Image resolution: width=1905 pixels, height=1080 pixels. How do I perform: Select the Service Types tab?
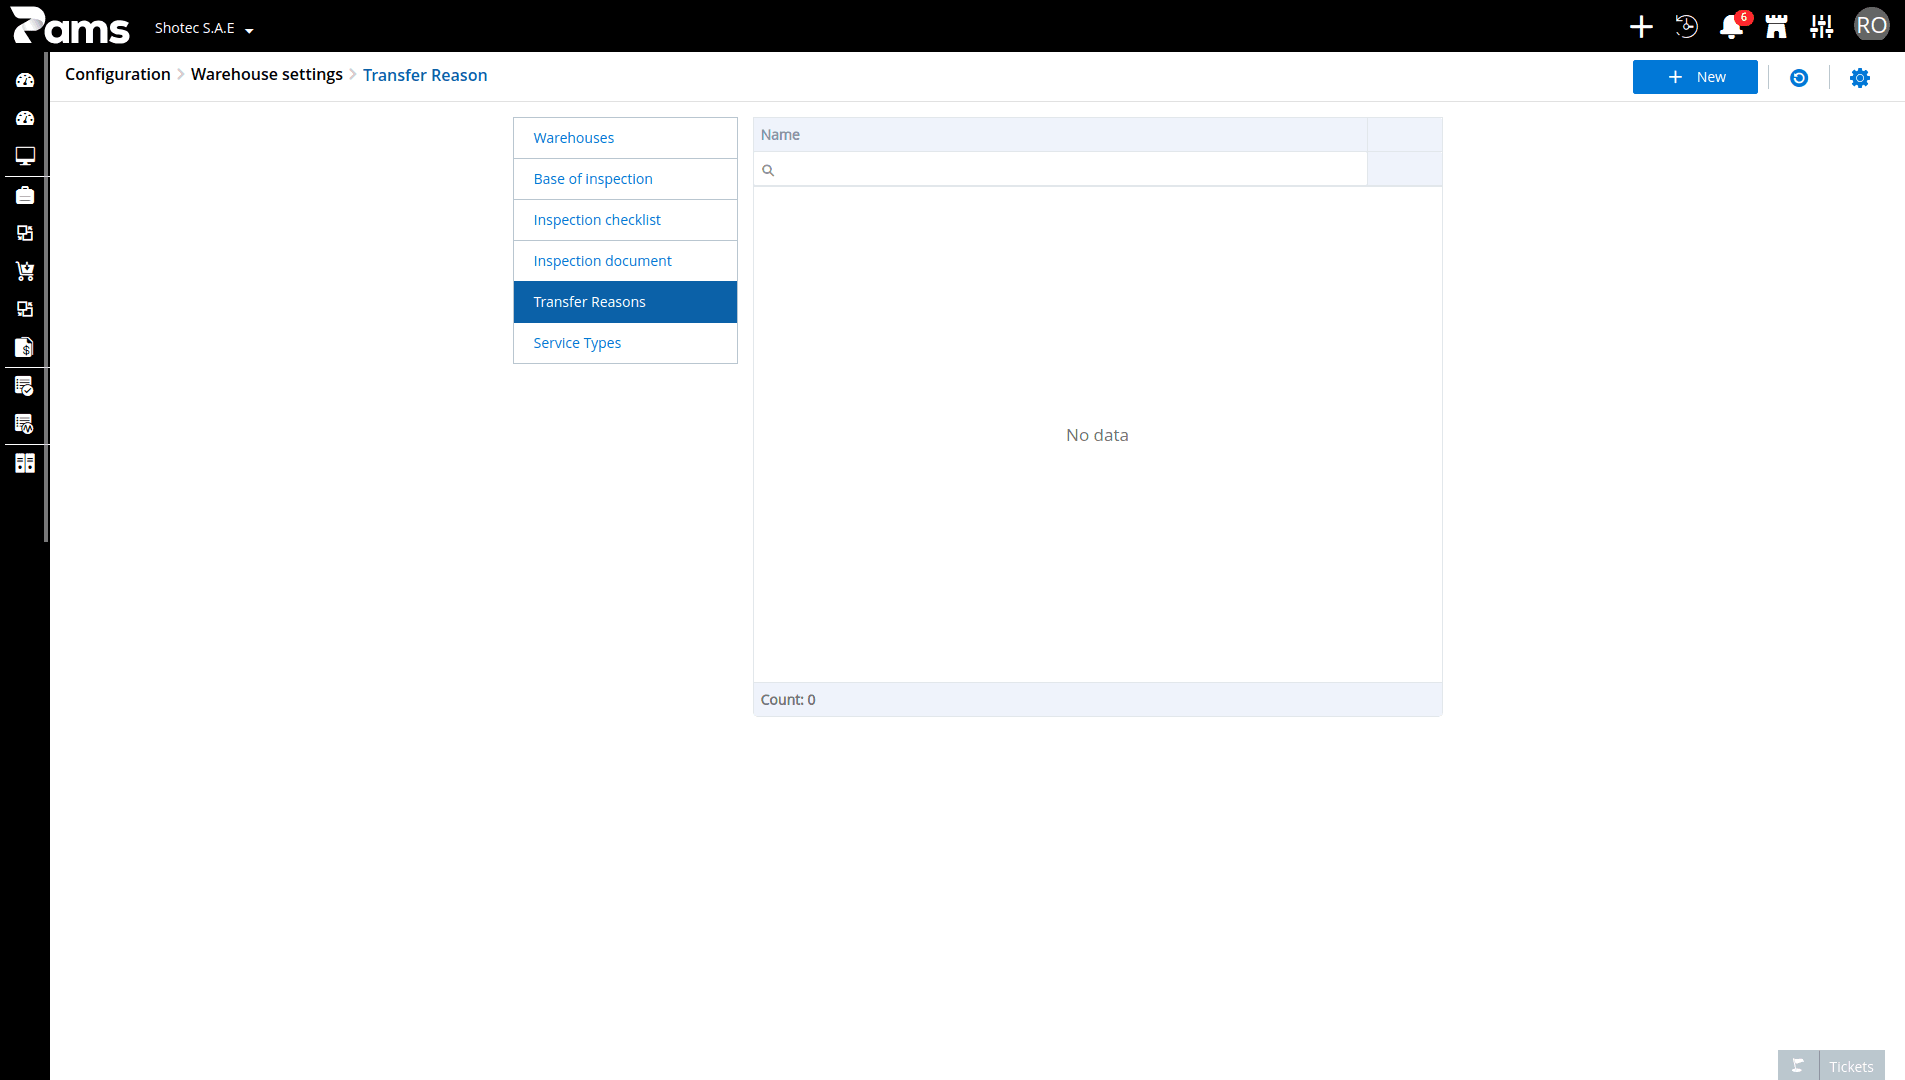pos(625,343)
